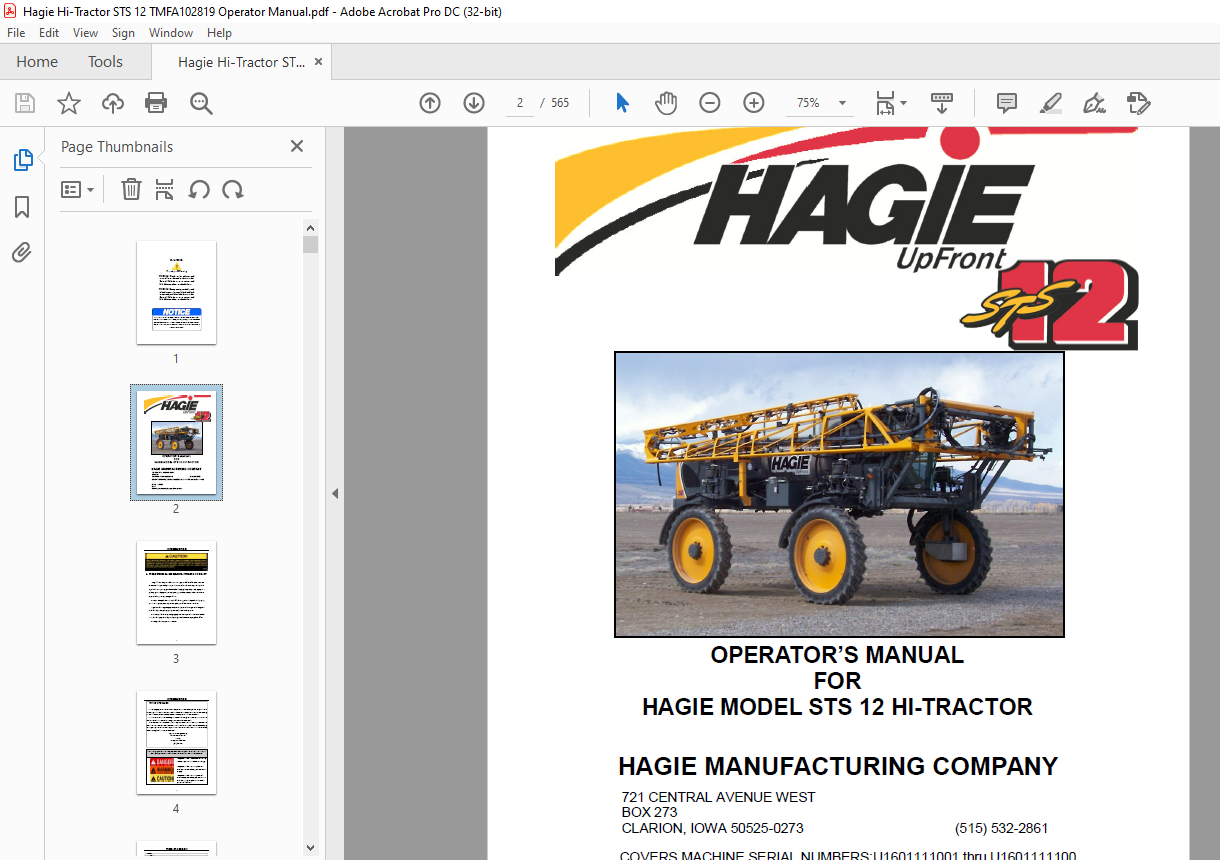
Task: Select the arrow selection tool
Action: coord(622,103)
